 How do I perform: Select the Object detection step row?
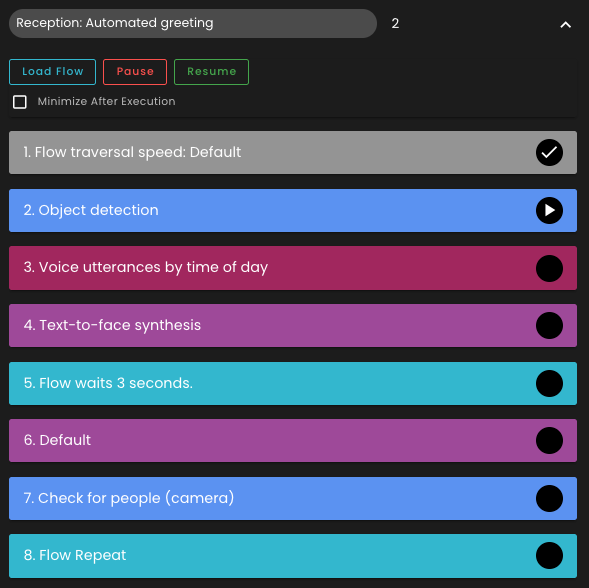click(293, 210)
